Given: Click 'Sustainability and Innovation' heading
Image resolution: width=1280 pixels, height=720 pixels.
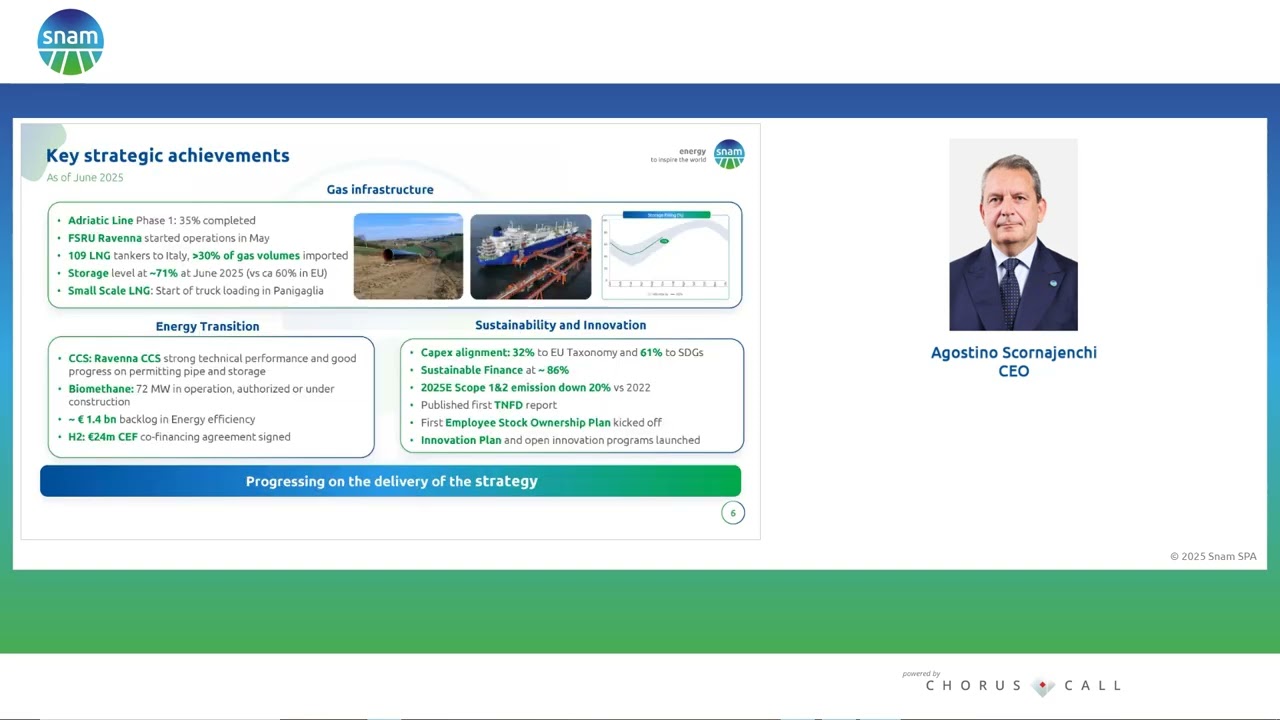Looking at the screenshot, I should click(x=560, y=325).
